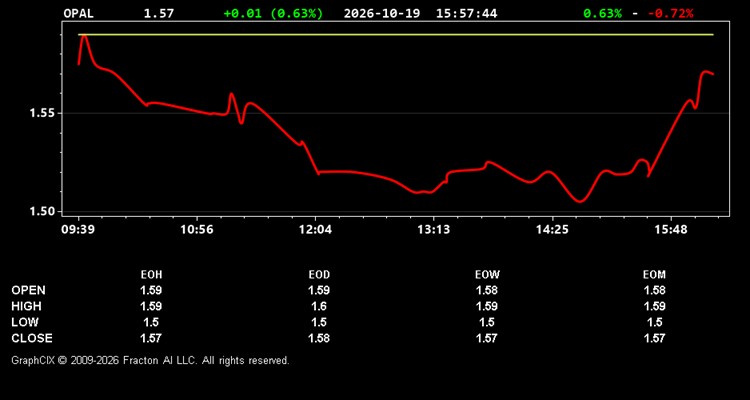This screenshot has width=750, height=400.
Task: Click the 13:13 time axis label
Action: [x=433, y=230]
